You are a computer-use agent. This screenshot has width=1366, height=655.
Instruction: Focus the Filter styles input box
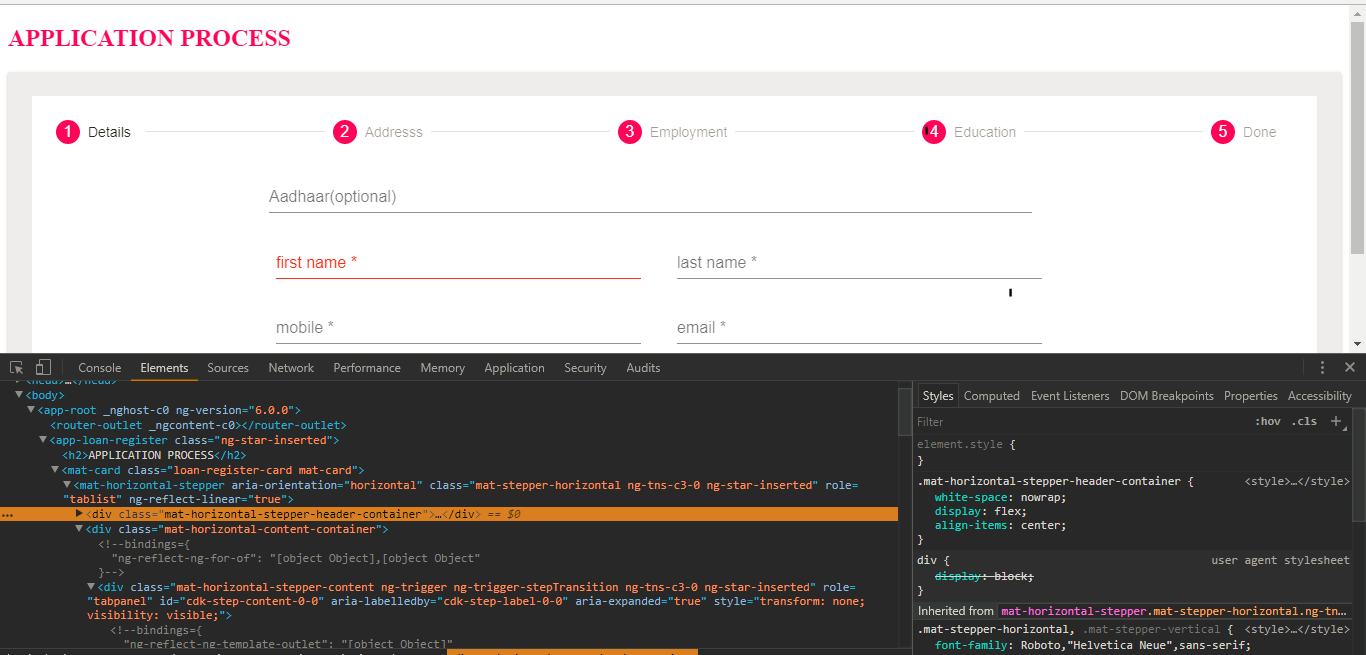point(1080,422)
